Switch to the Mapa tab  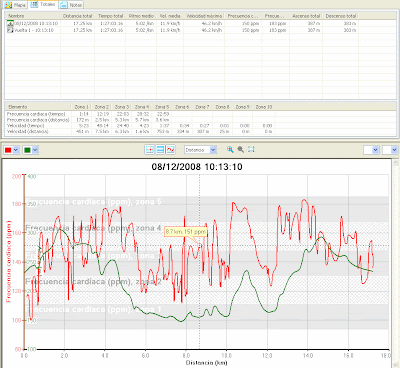15,5
